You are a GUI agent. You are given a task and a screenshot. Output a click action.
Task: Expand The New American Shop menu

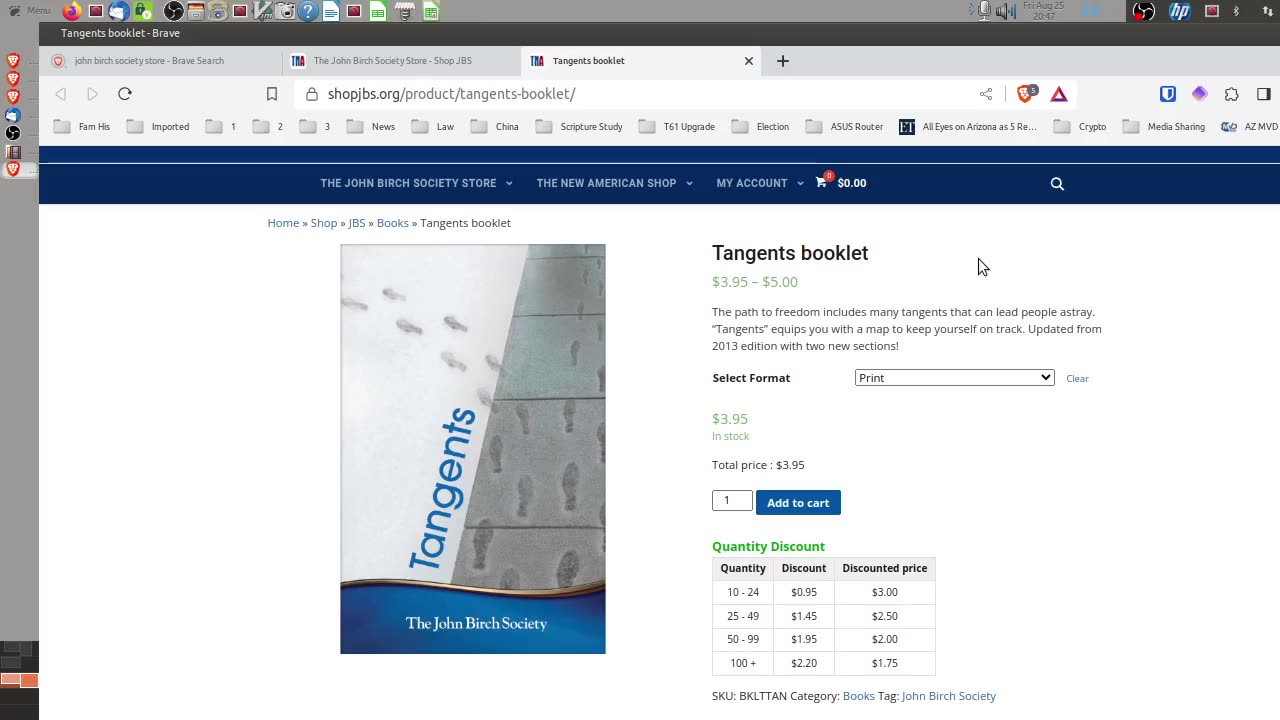click(614, 183)
